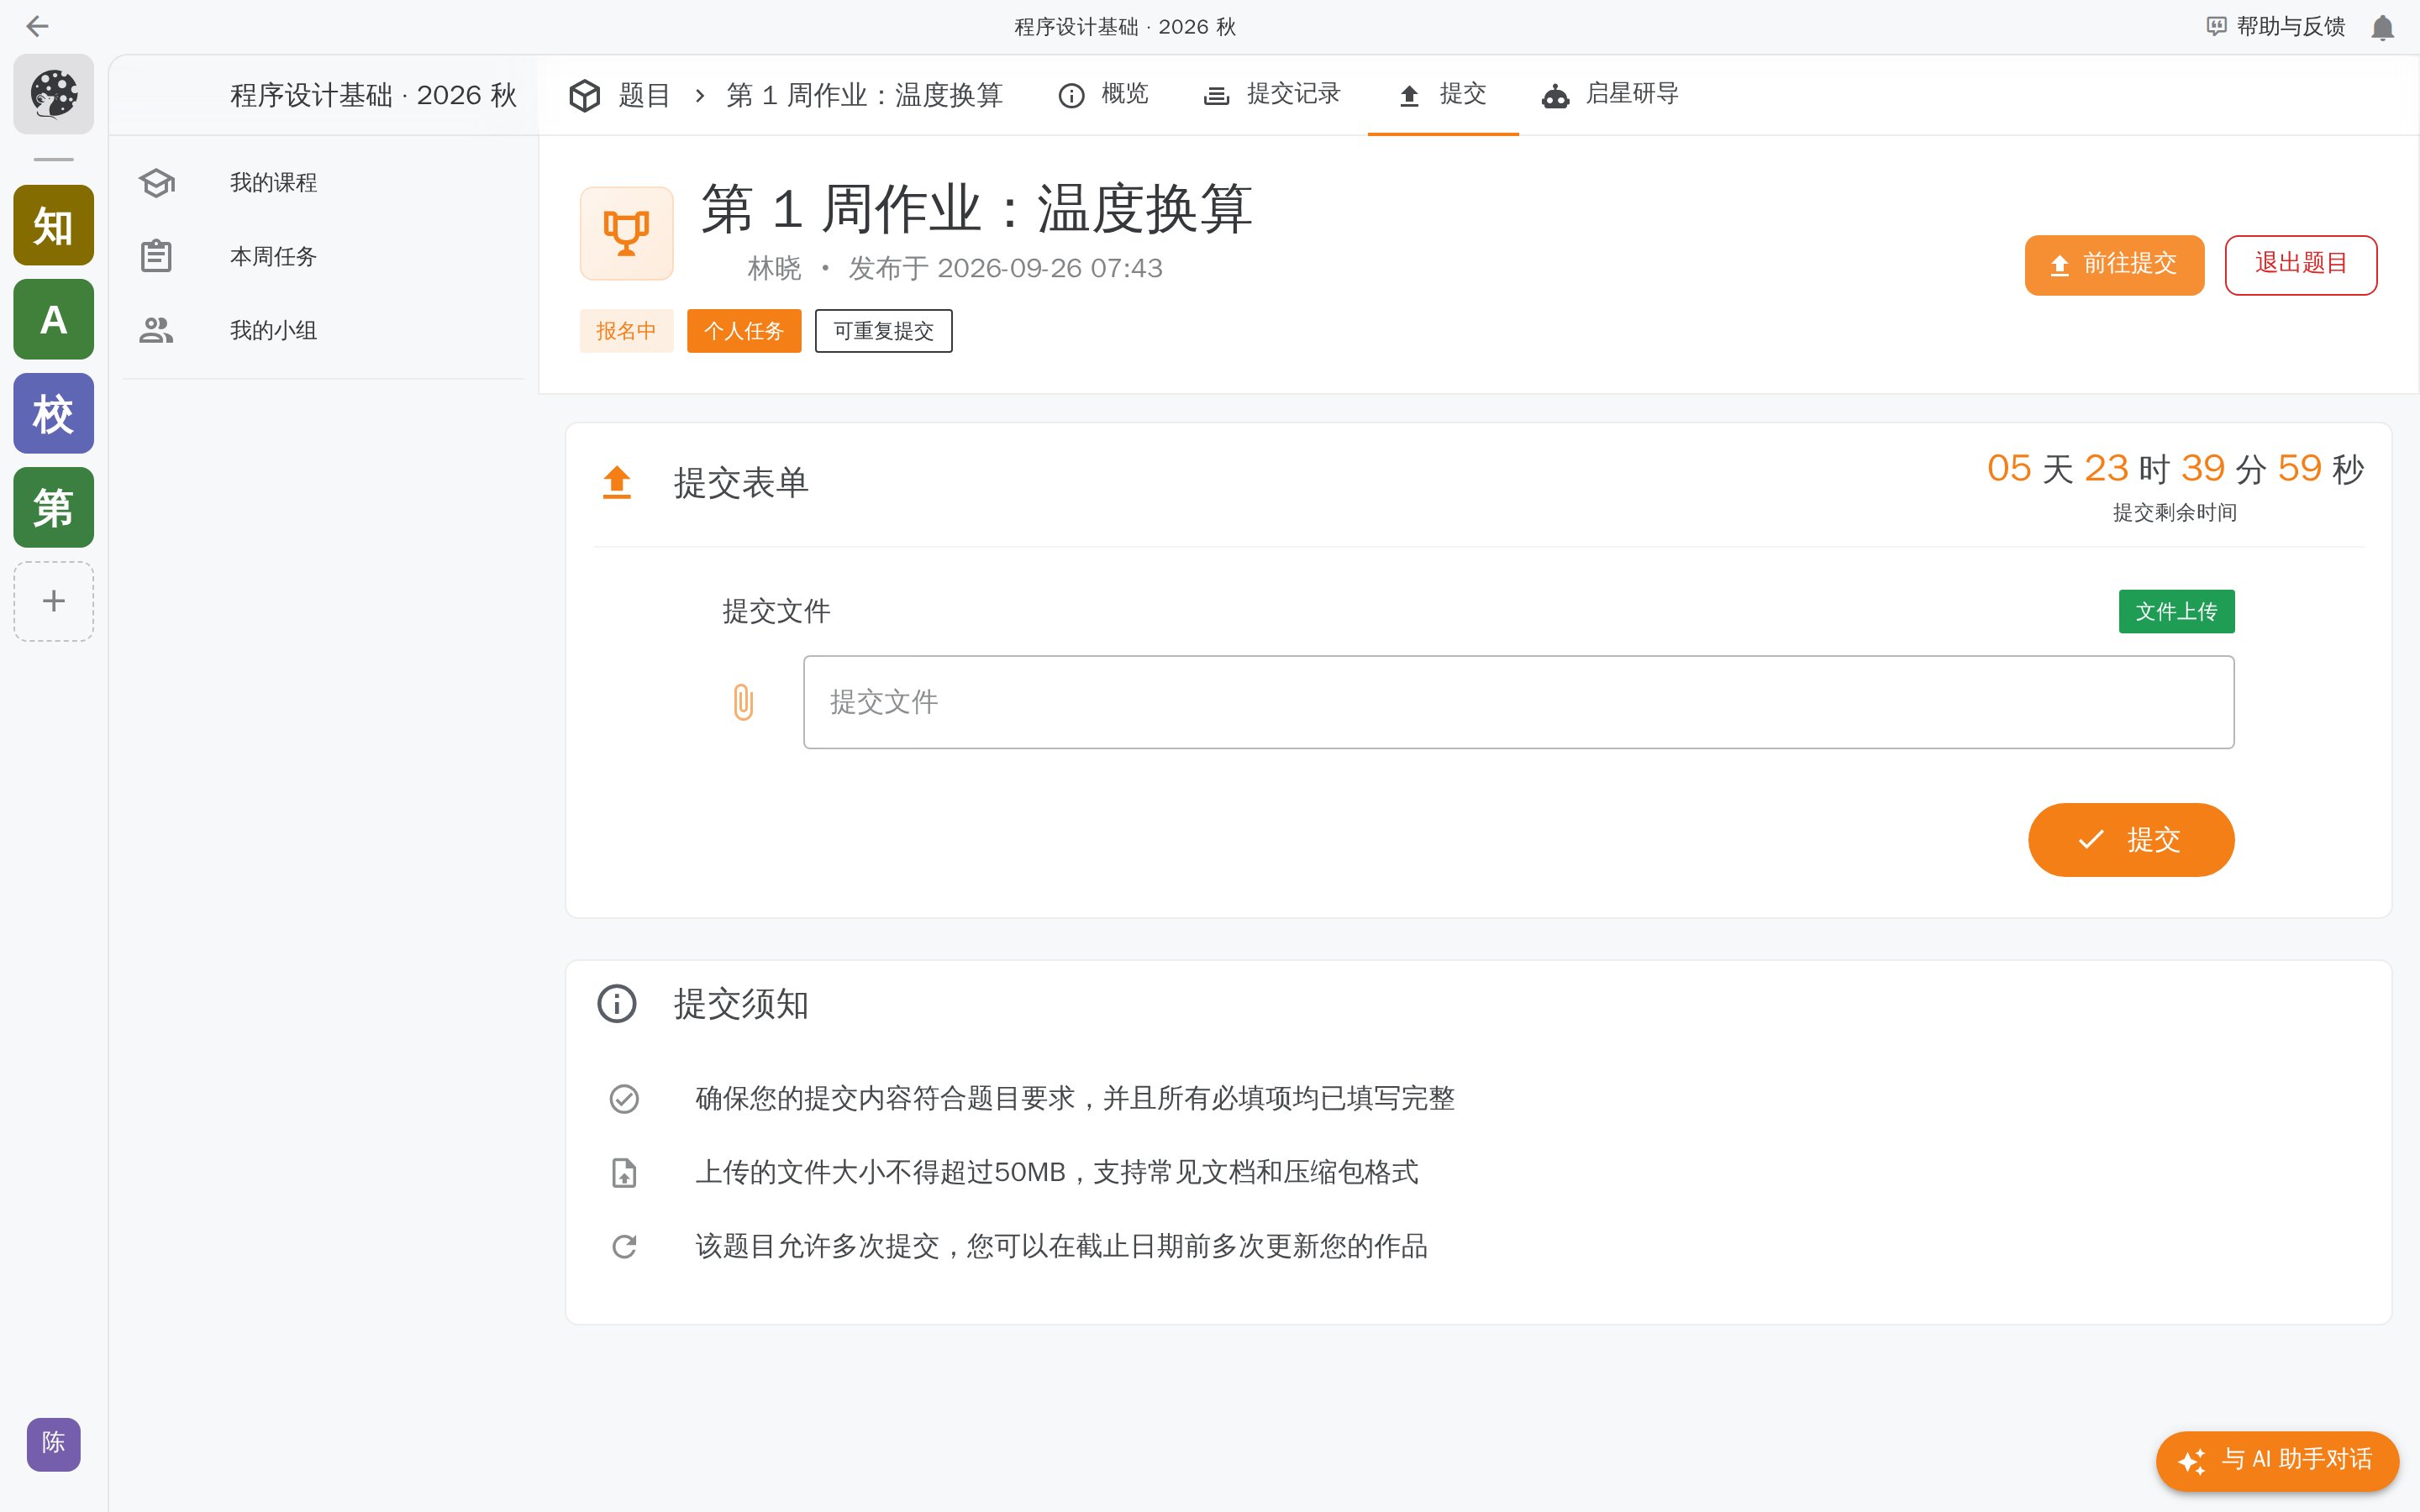Image resolution: width=2420 pixels, height=1512 pixels.
Task: Click the 退出题目 button
Action: (2300, 265)
